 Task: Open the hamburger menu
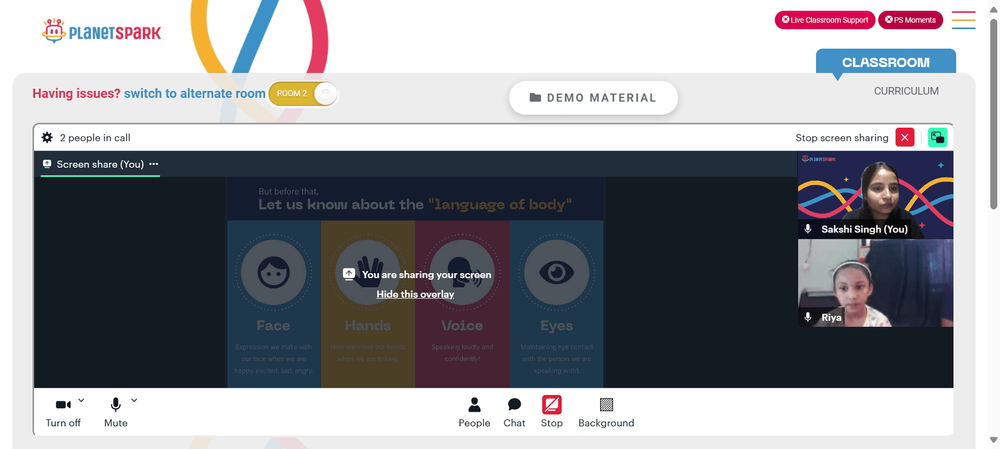point(963,20)
